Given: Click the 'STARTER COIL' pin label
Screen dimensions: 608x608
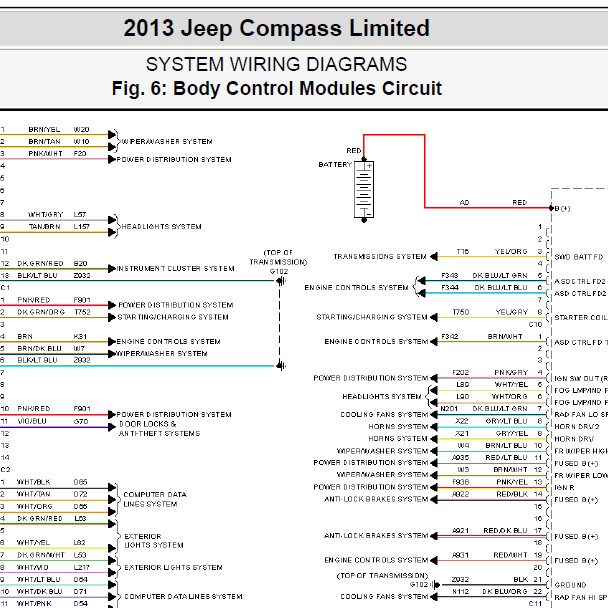Looking at the screenshot, I should tap(581, 318).
